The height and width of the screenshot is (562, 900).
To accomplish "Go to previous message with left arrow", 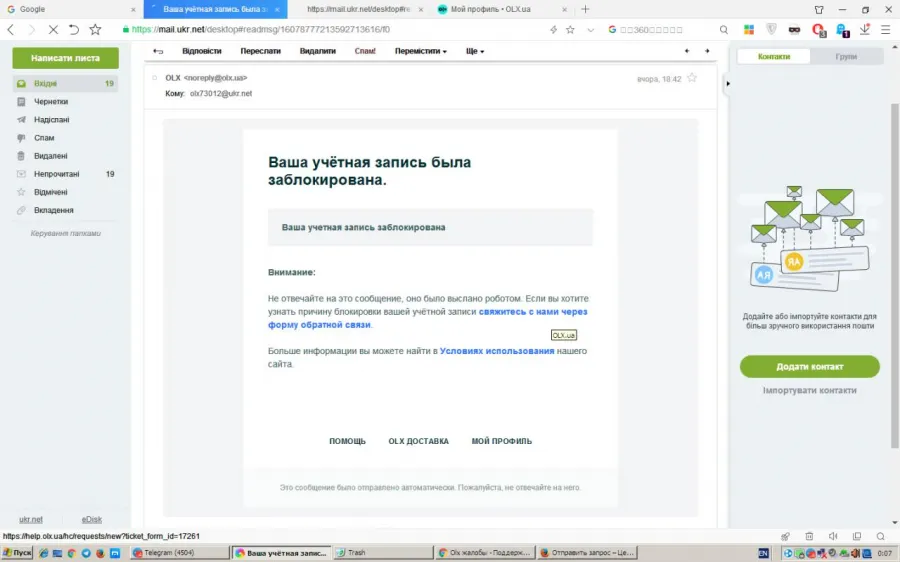I will point(686,51).
